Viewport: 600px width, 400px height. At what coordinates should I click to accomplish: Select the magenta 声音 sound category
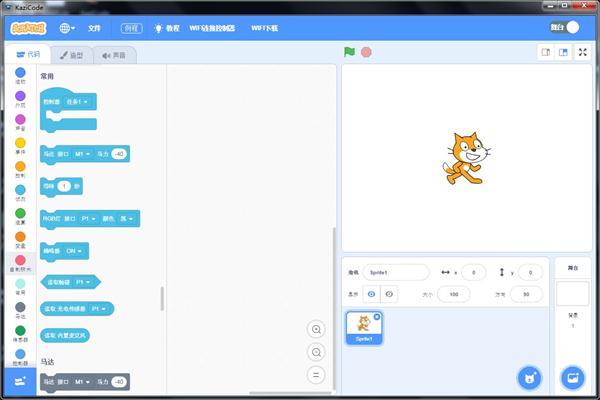20,122
